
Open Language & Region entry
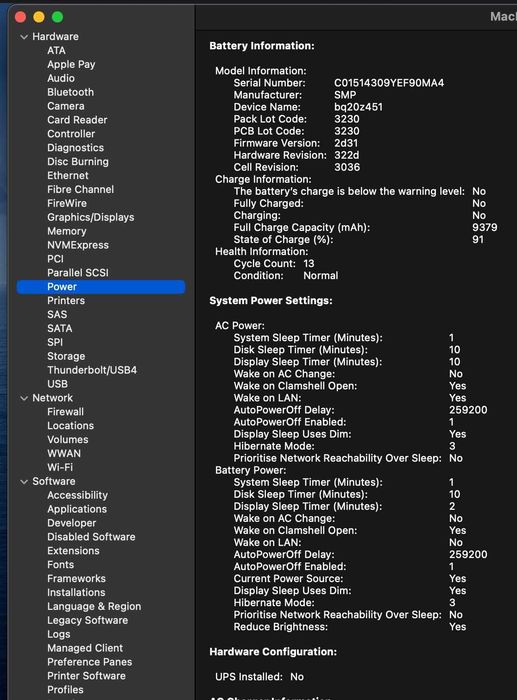click(x=94, y=607)
